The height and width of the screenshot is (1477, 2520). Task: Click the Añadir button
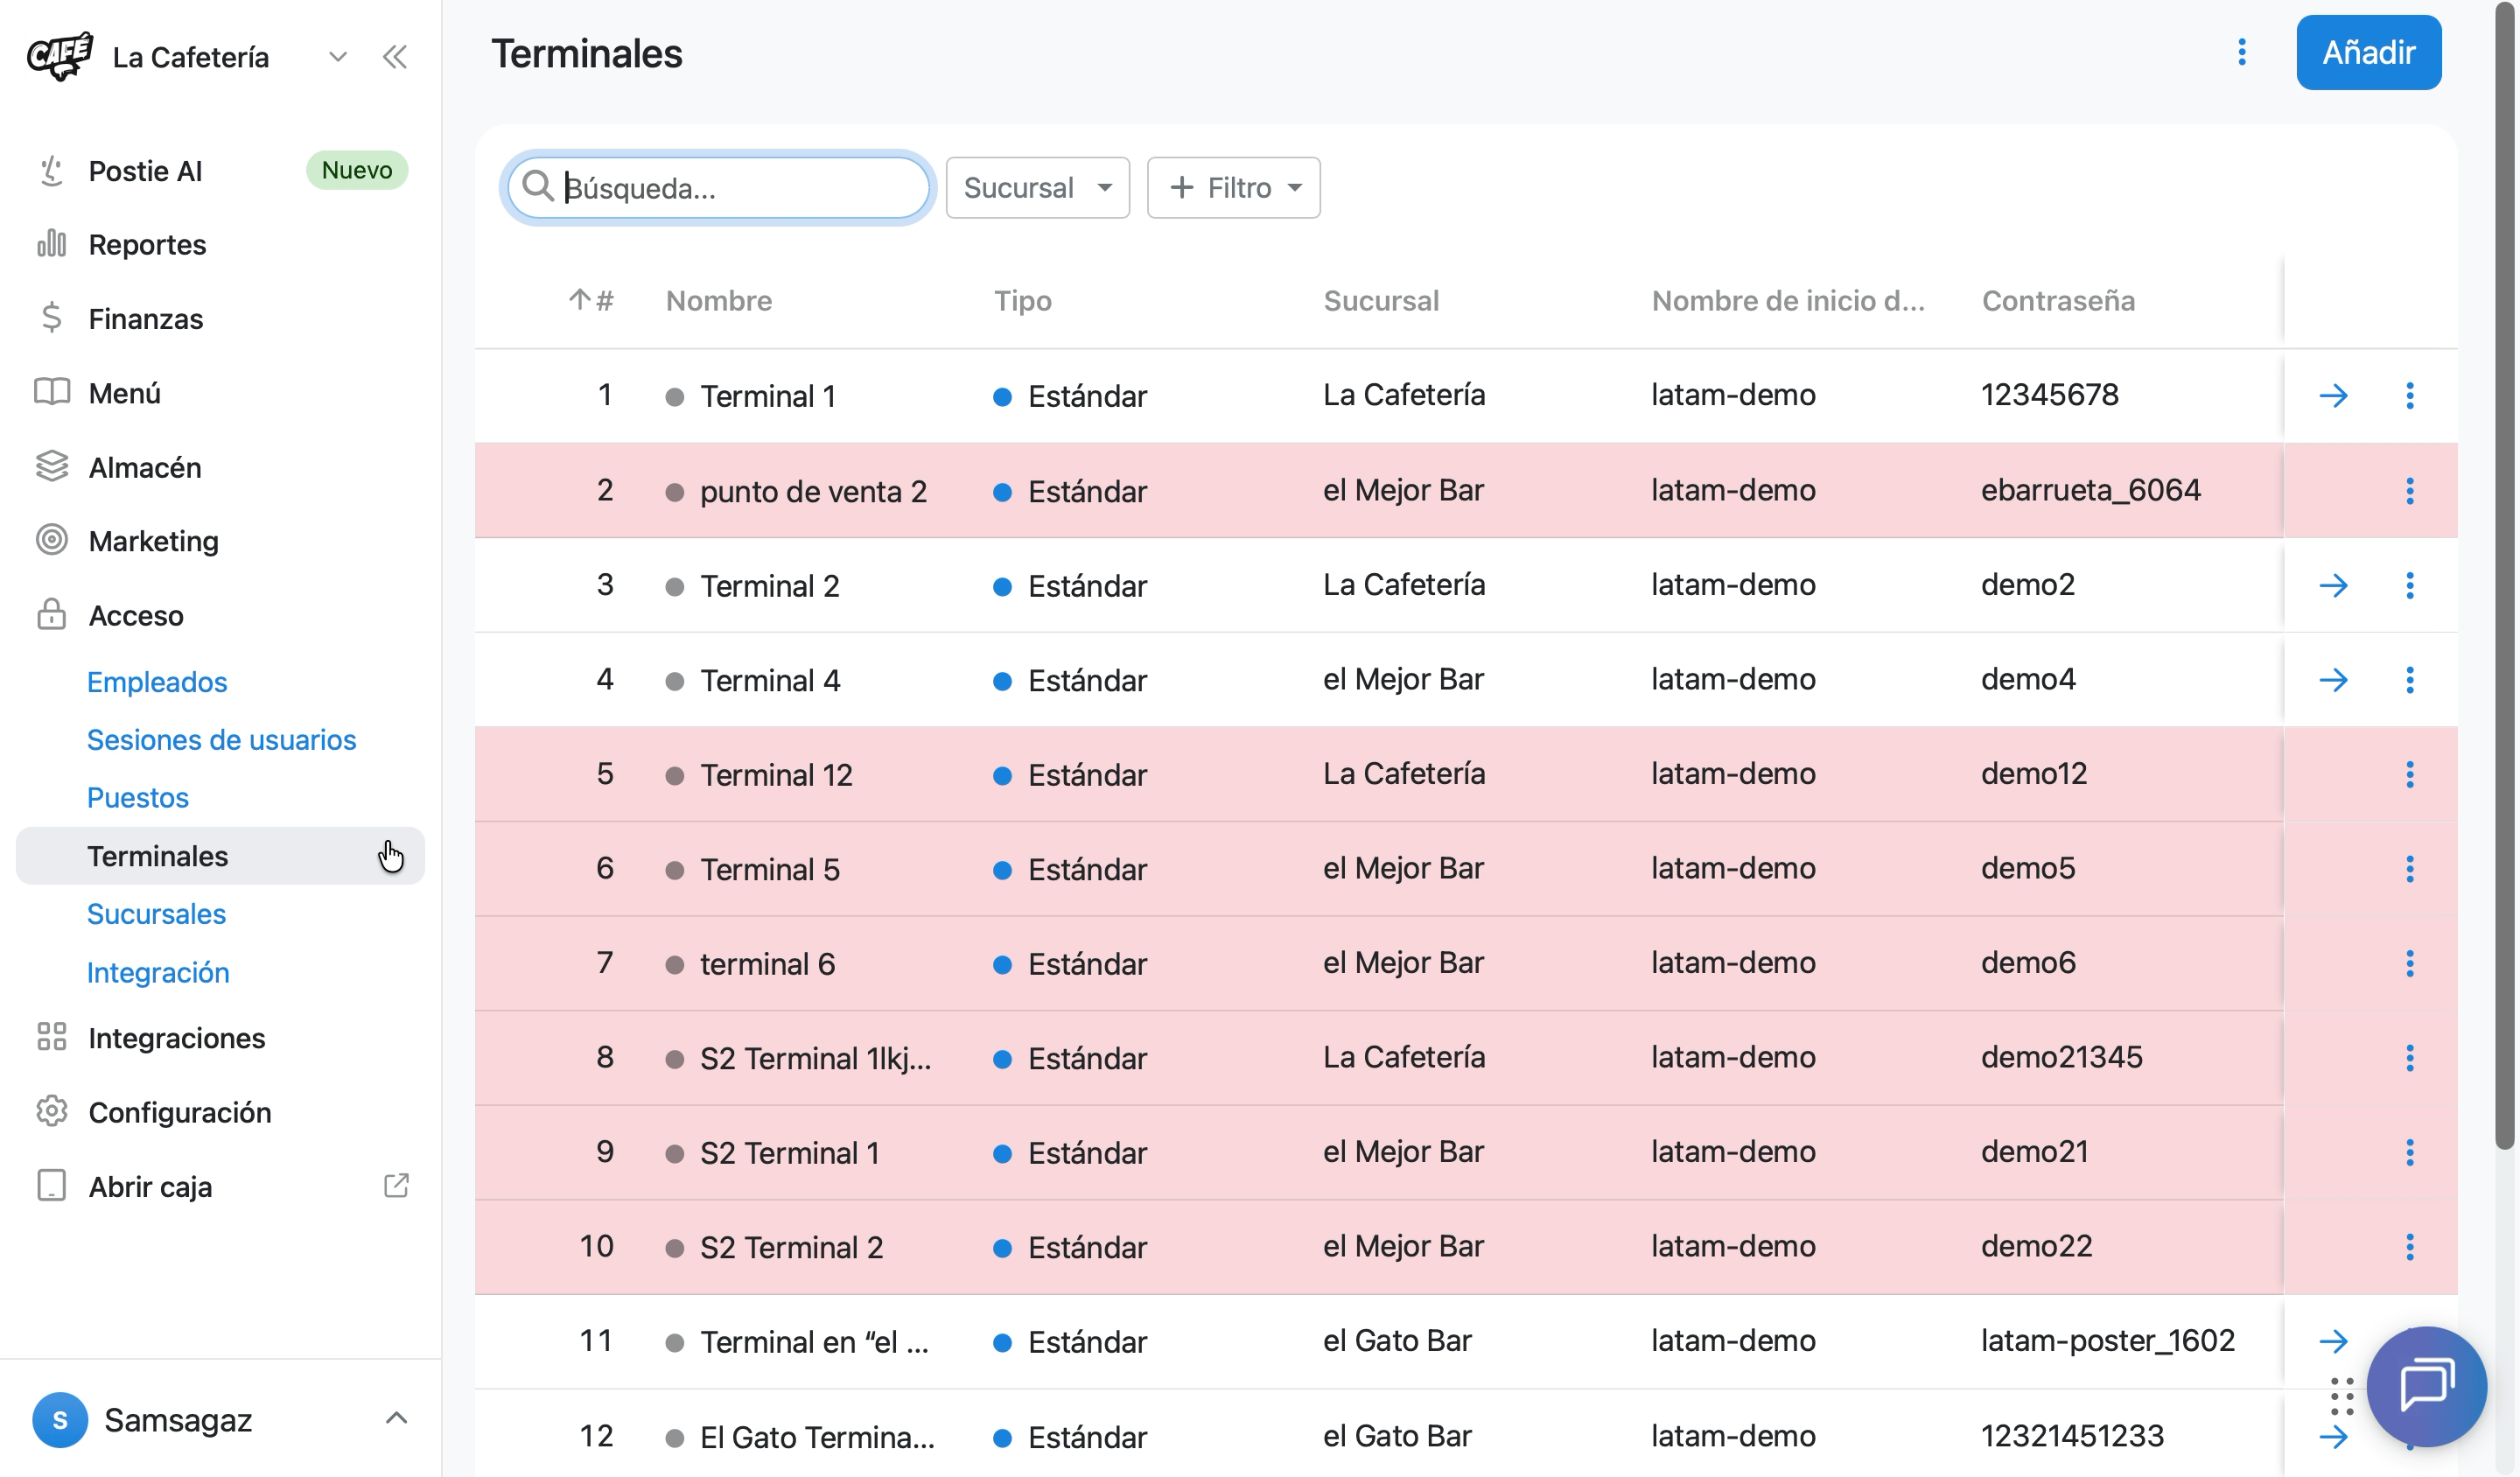2368,52
